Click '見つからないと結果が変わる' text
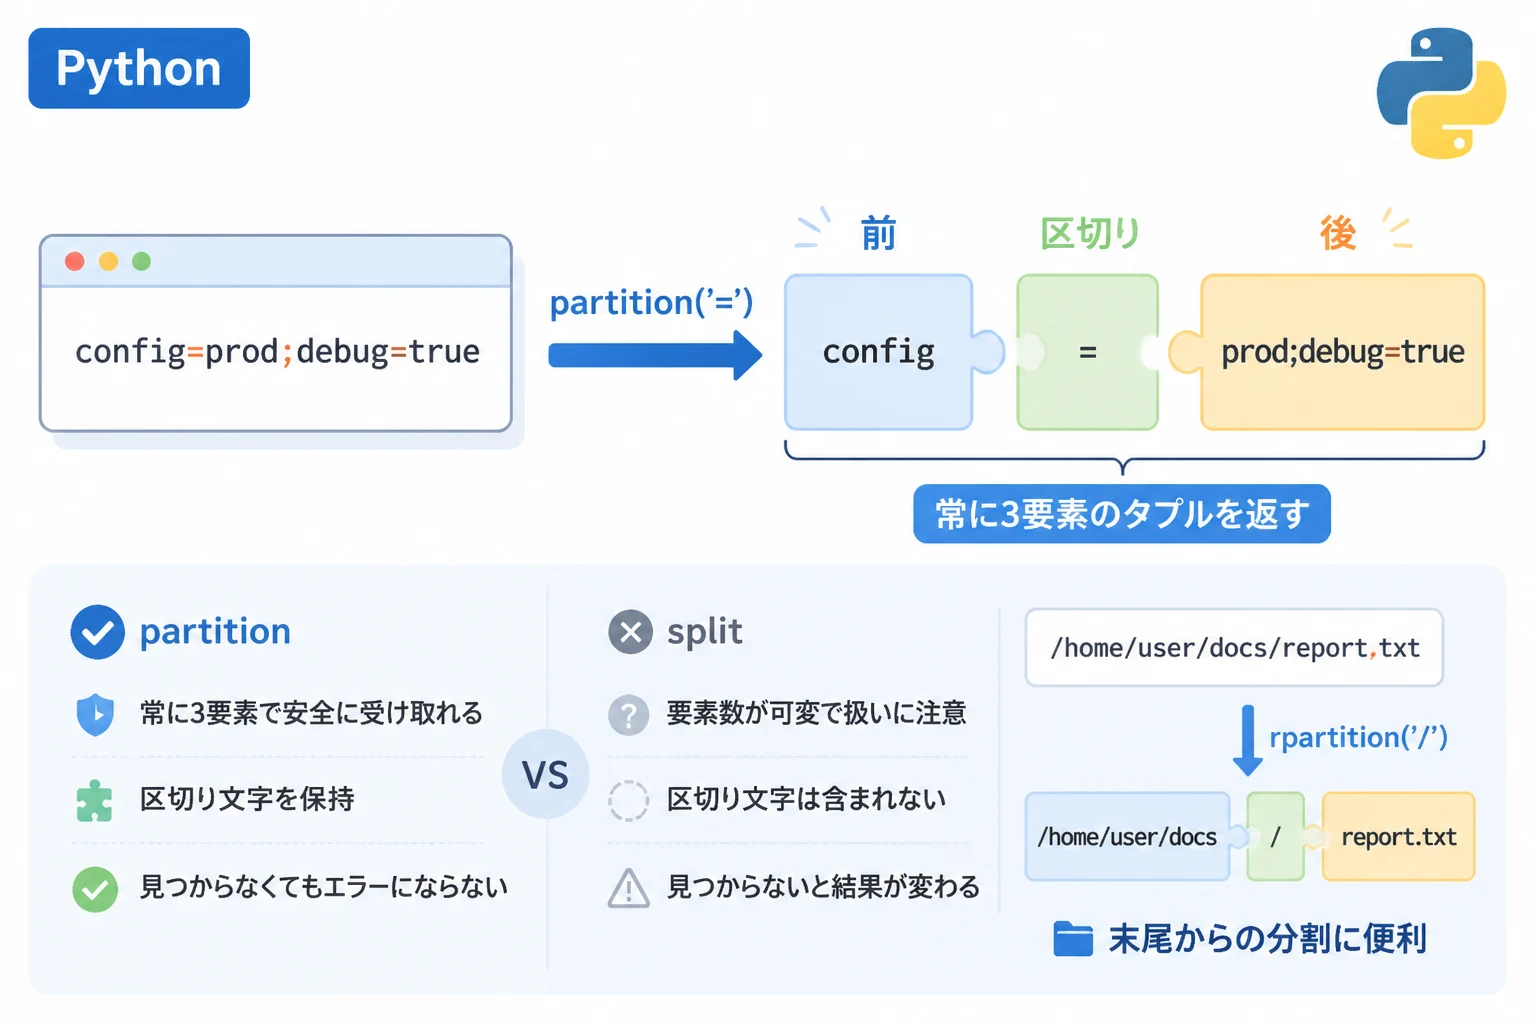1536x1024 pixels. pos(823,888)
